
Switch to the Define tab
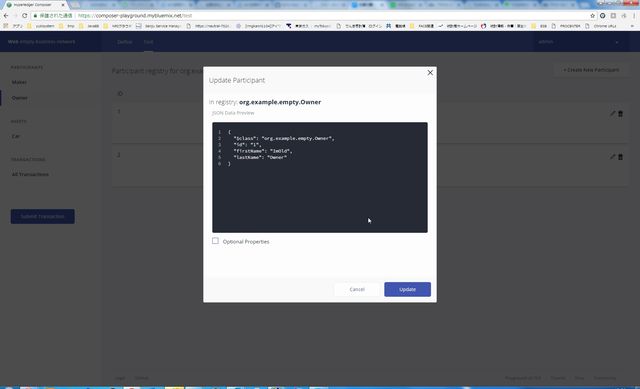(x=124, y=42)
